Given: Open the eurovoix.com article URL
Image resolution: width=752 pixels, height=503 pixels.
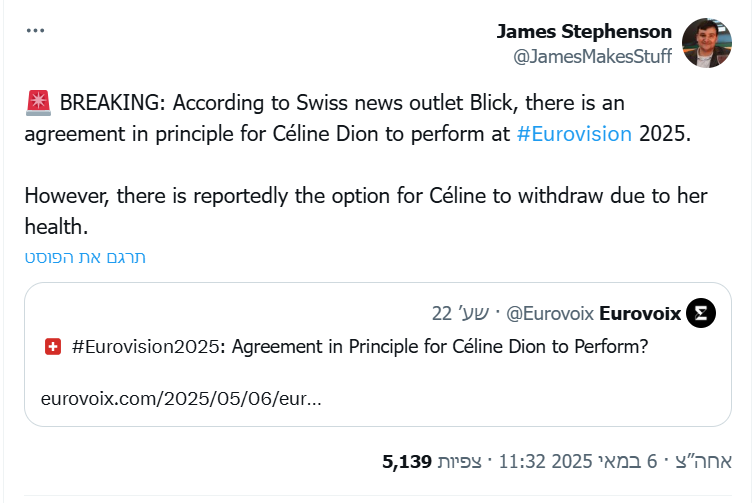Looking at the screenshot, I should pyautogui.click(x=181, y=398).
